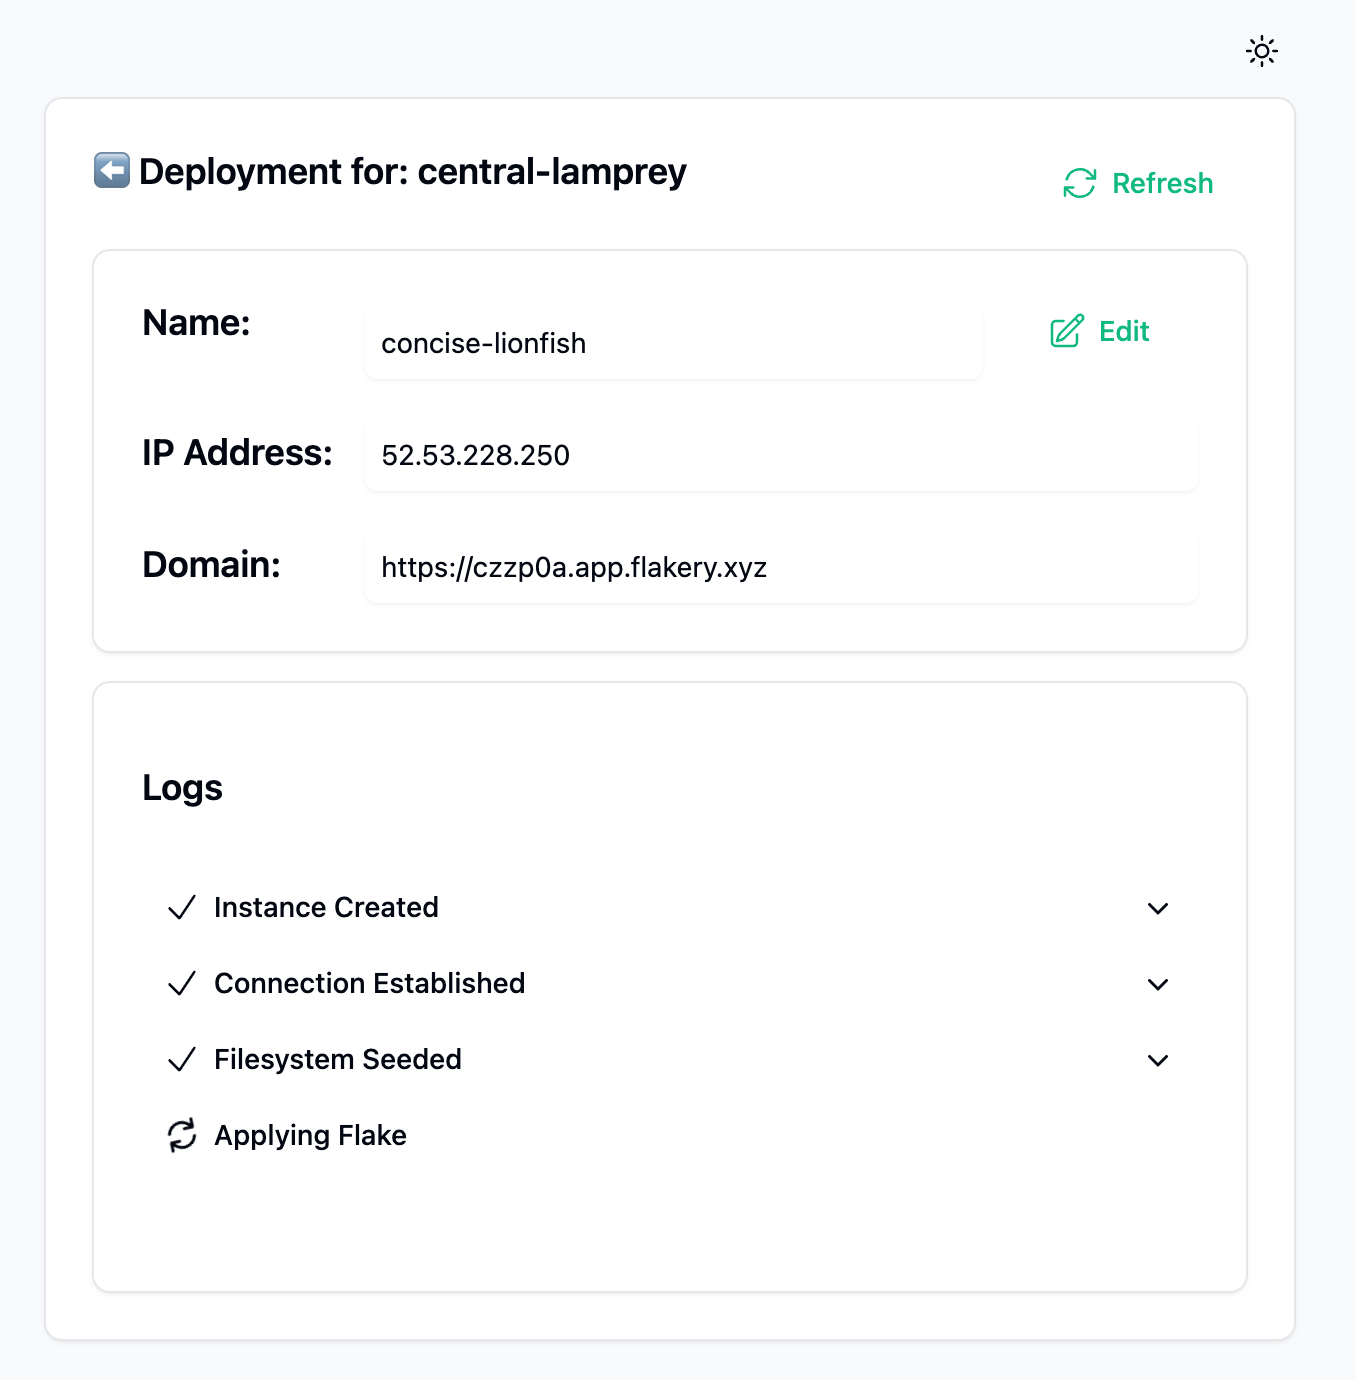
Task: Toggle the light/dark theme sun icon
Action: [x=1262, y=51]
